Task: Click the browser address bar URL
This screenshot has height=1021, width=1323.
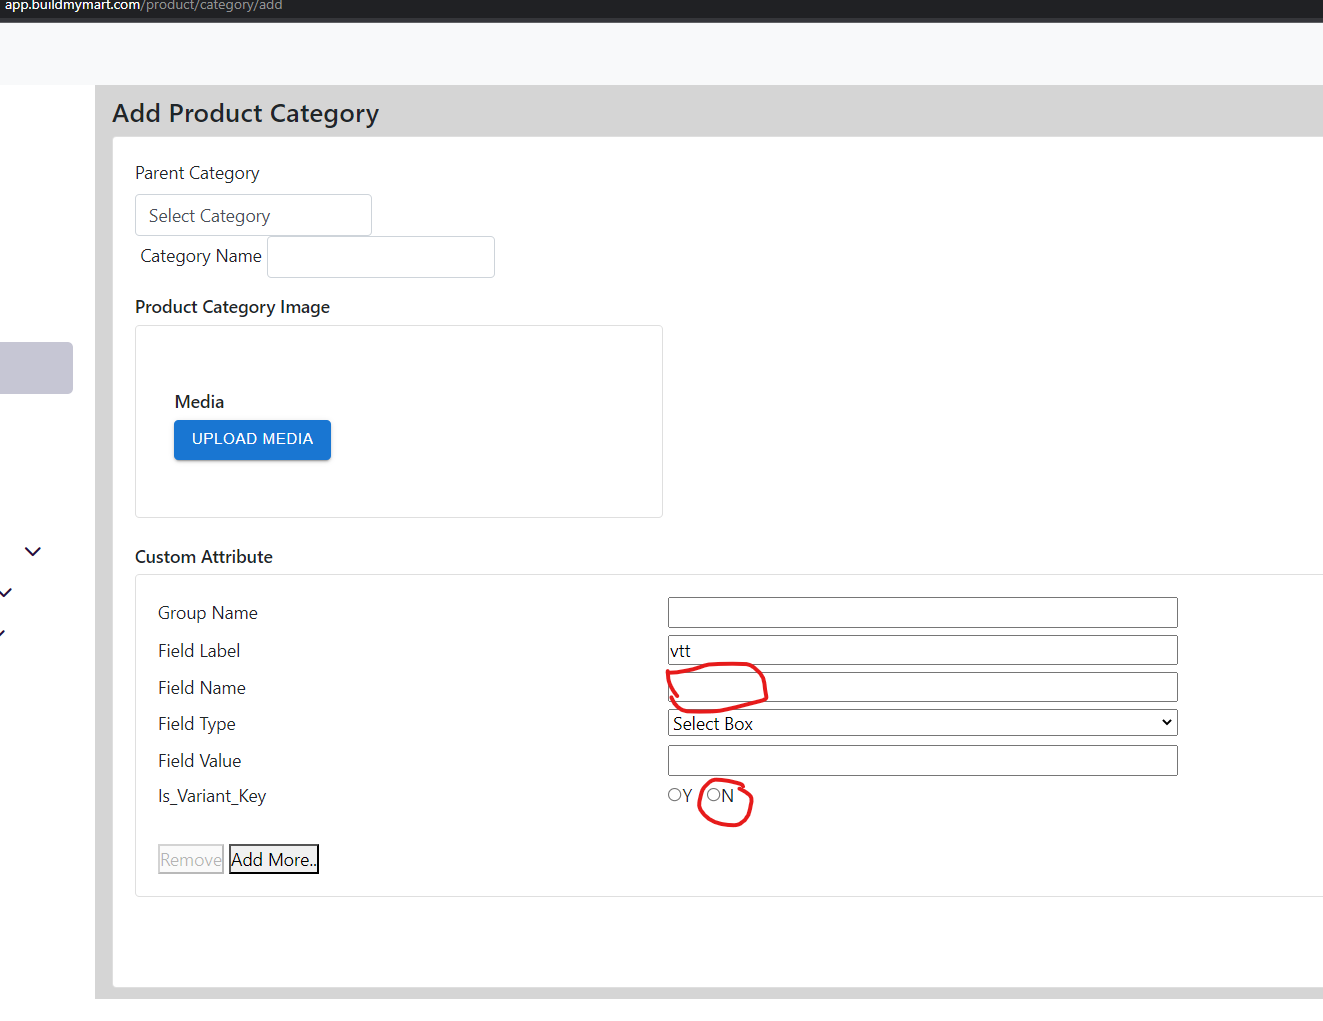Action: 144,6
